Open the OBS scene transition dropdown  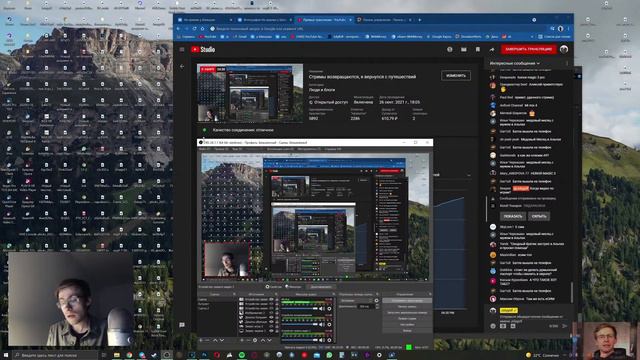[x=356, y=301]
